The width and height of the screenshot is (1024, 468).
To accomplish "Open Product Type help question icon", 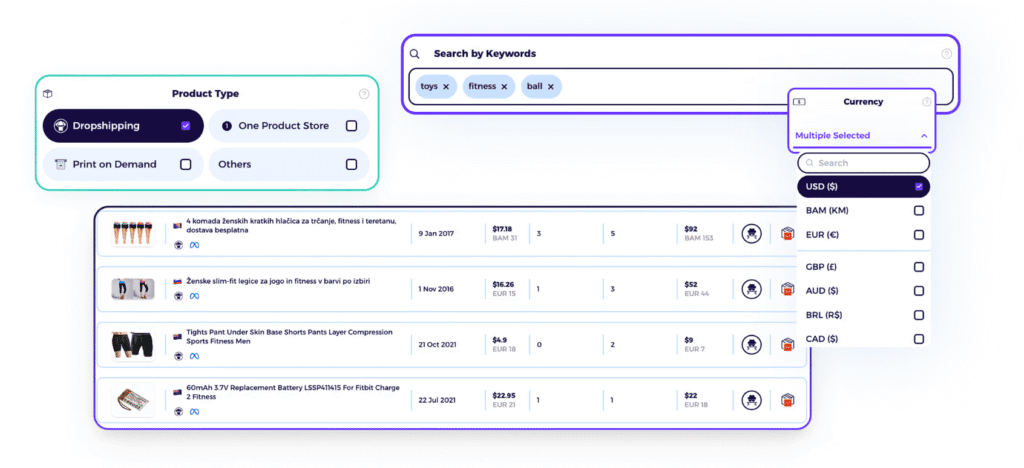I will [364, 94].
